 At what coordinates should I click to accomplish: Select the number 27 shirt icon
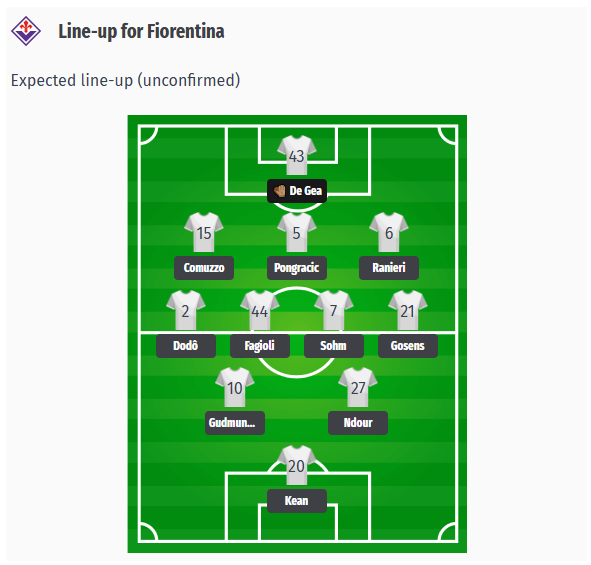coord(358,387)
